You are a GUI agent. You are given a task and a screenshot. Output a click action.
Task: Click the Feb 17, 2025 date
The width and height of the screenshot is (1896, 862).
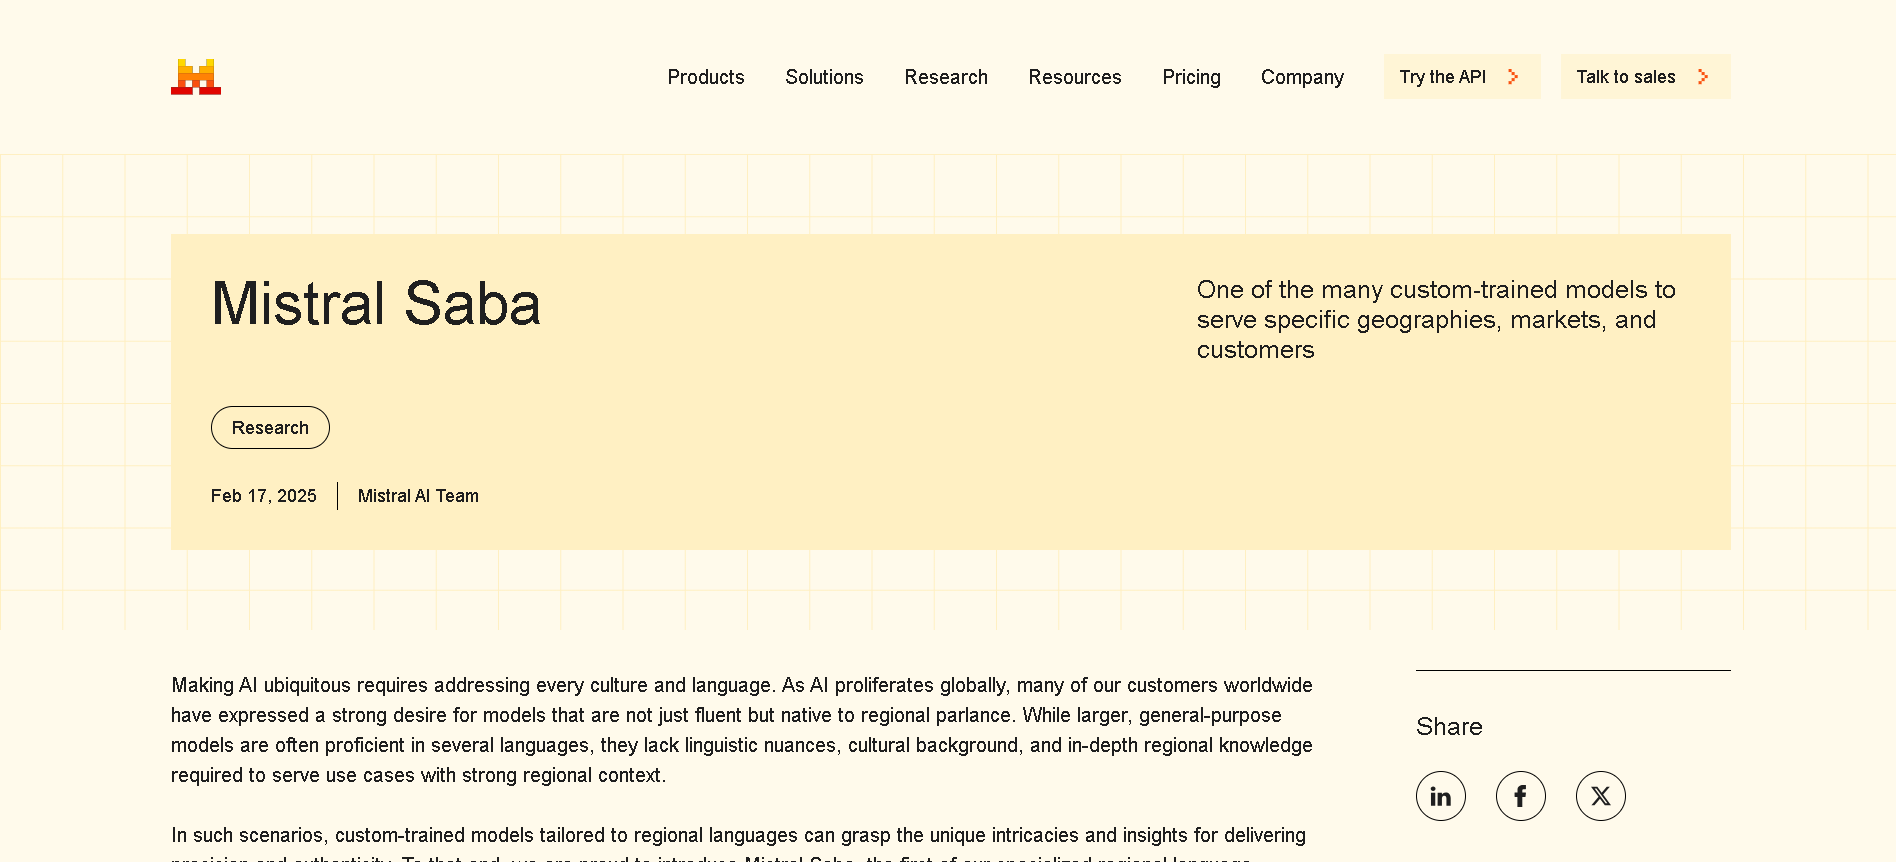tap(264, 496)
